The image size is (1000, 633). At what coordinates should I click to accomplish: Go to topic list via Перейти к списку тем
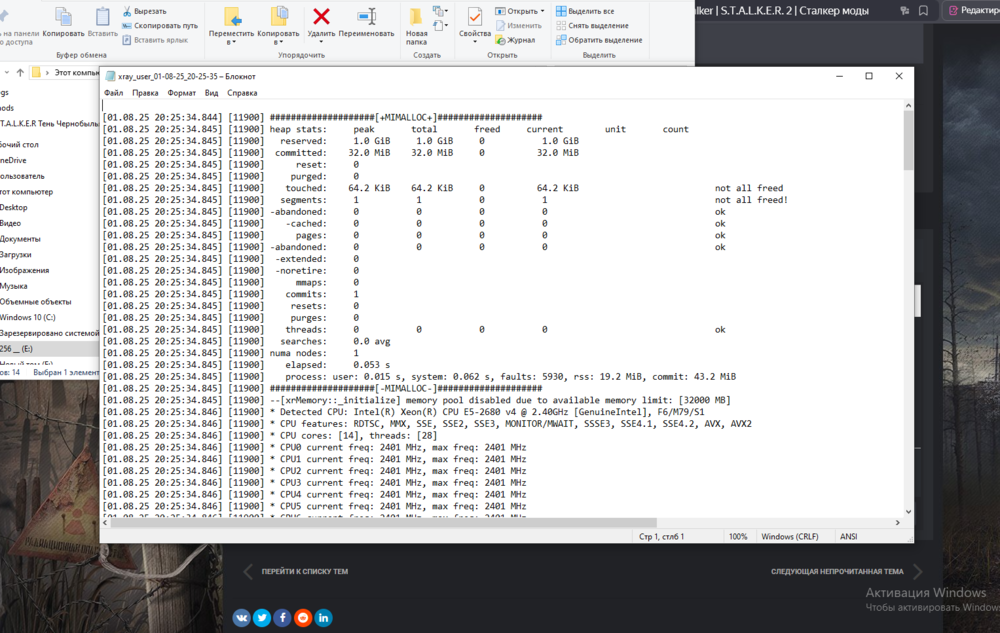305,572
